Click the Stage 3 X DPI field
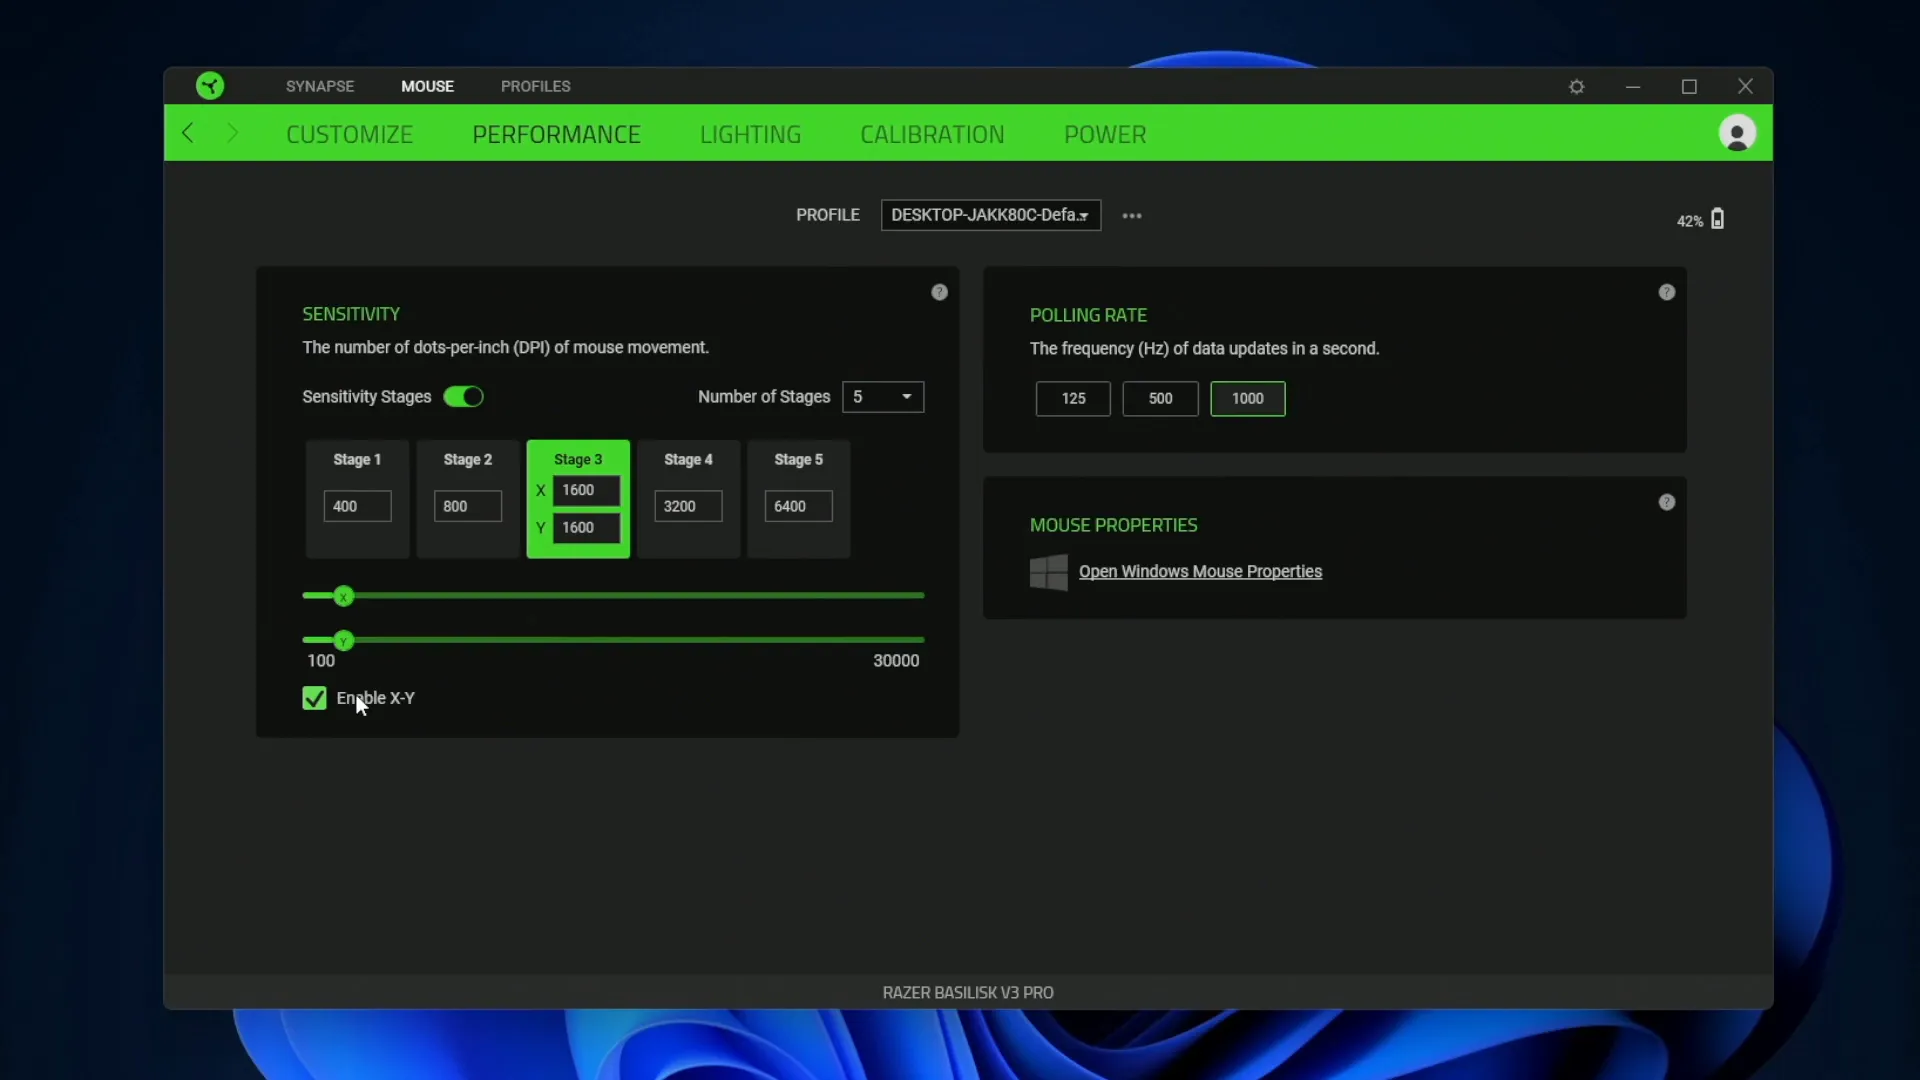 (586, 490)
